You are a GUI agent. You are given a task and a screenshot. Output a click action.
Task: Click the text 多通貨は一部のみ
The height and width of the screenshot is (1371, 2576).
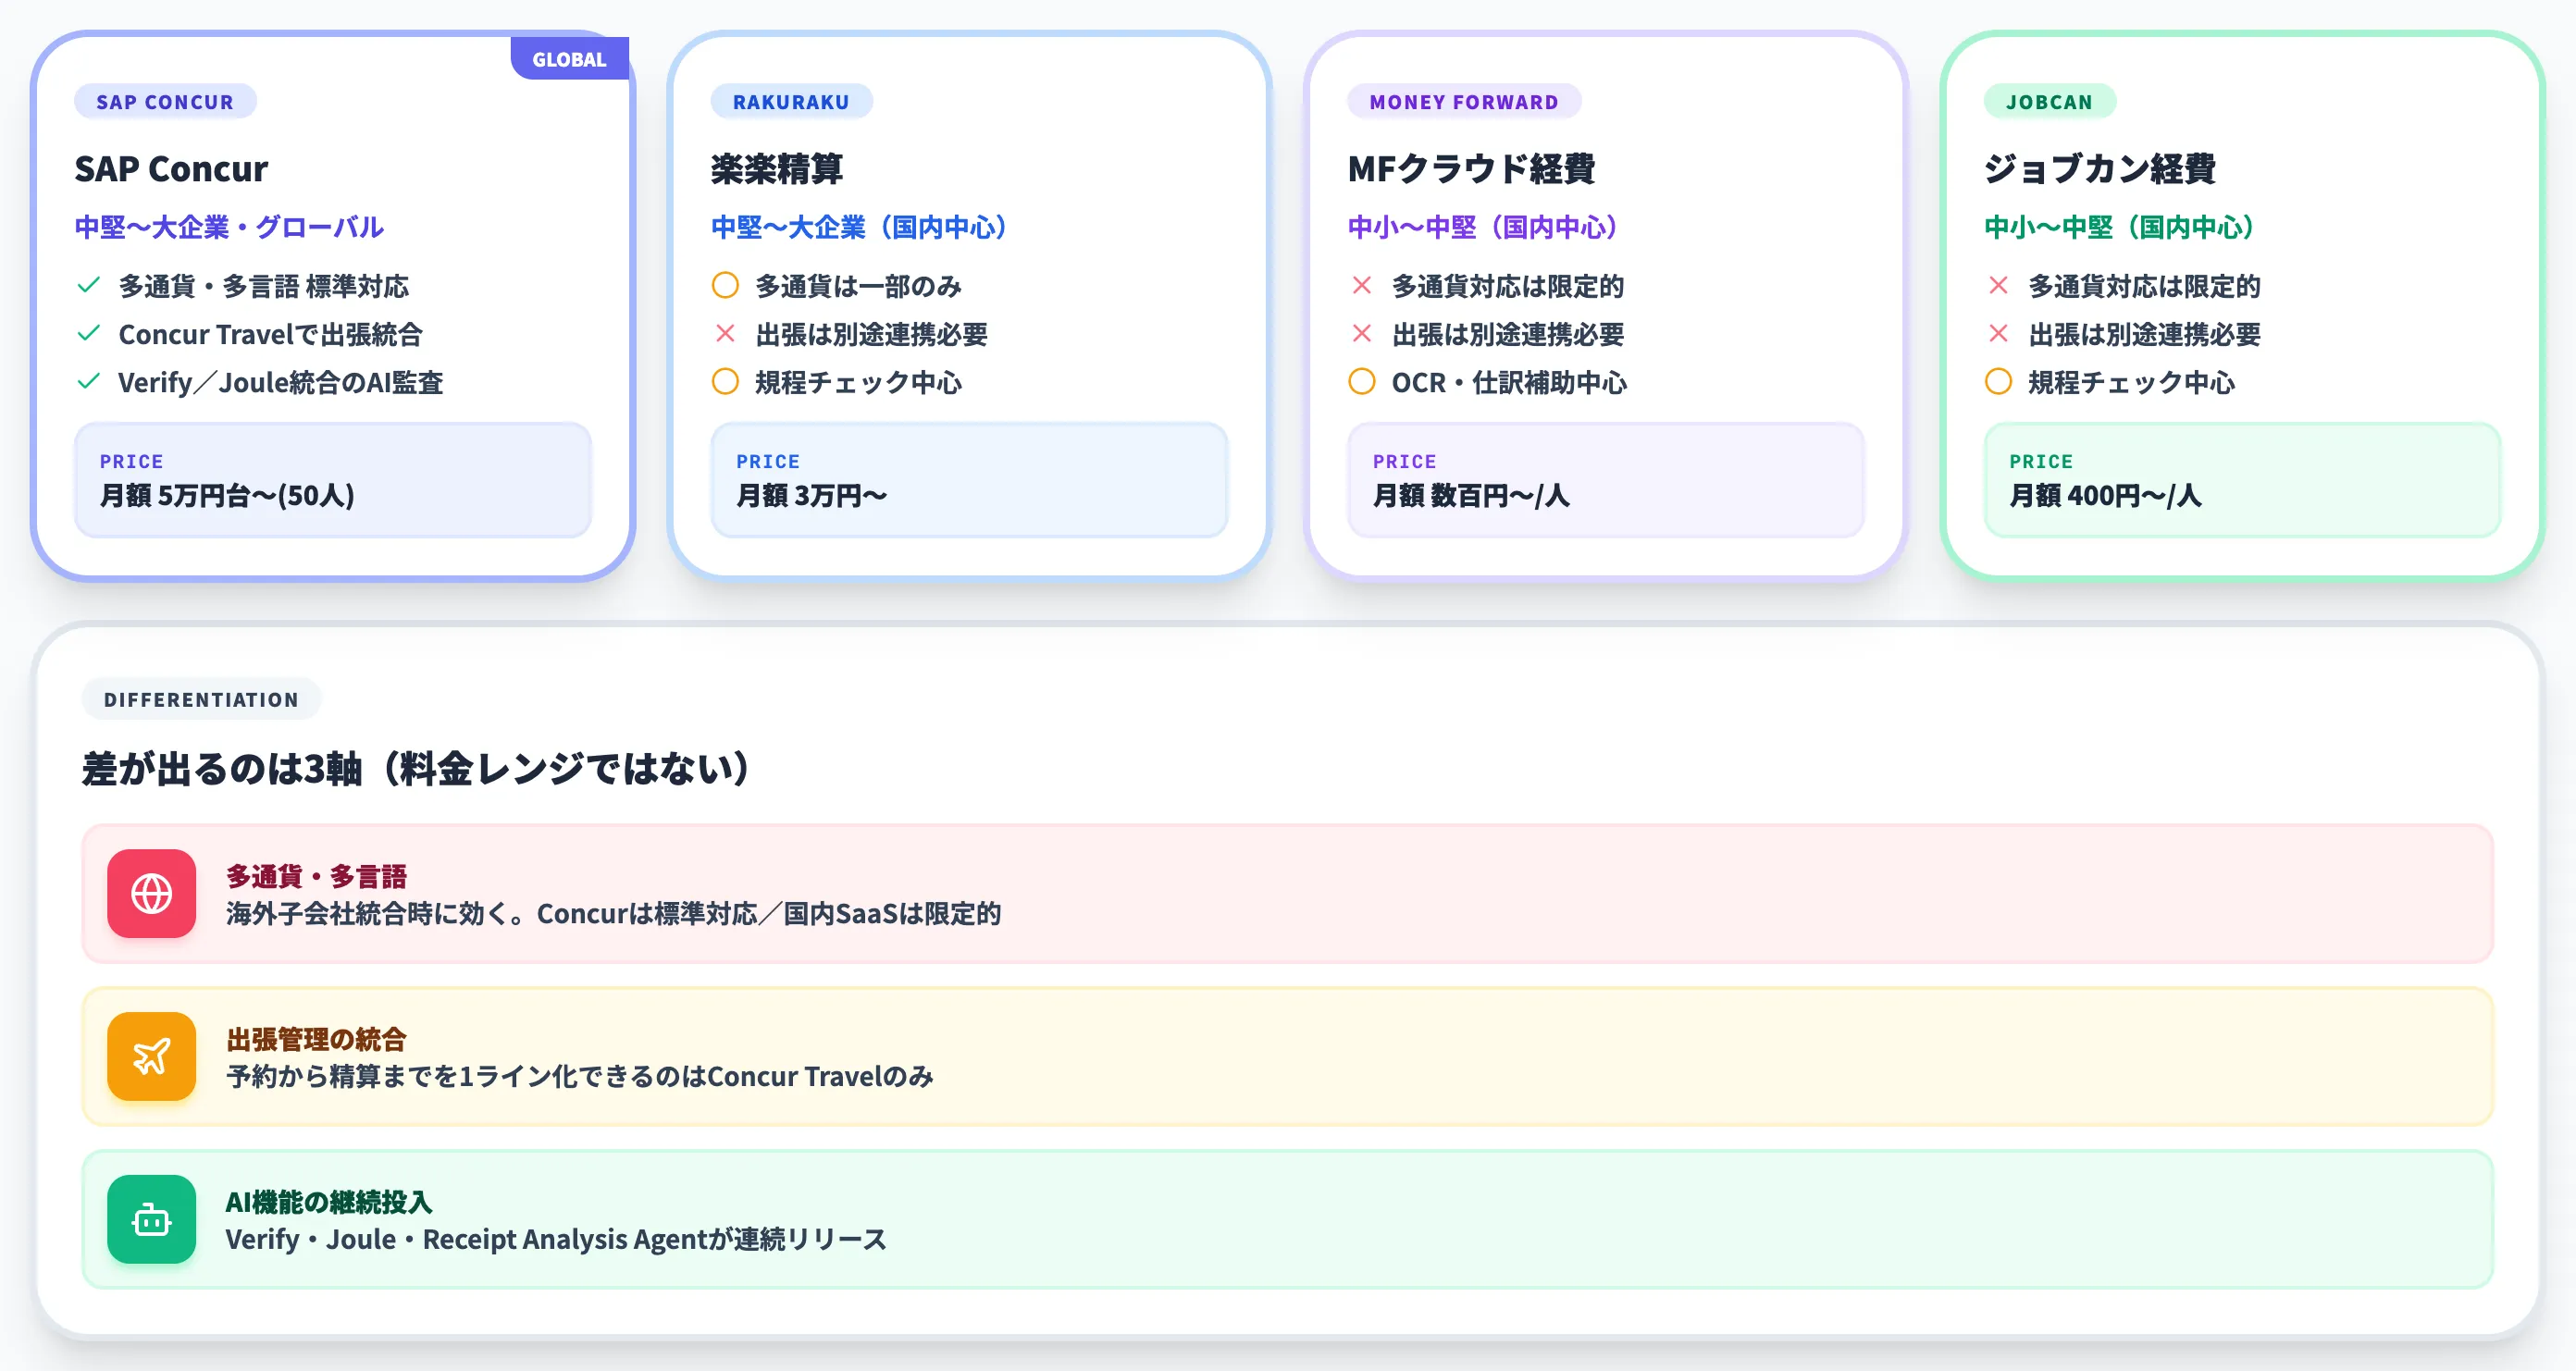pyautogui.click(x=858, y=286)
